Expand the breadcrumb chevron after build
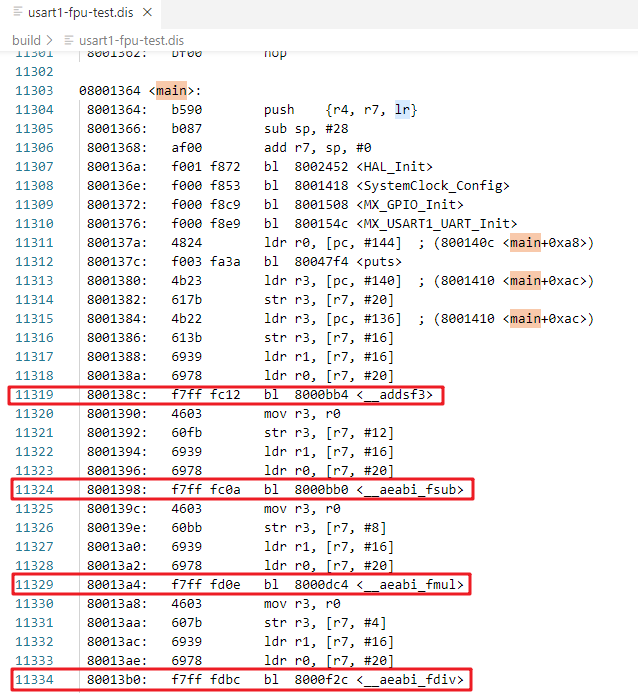The image size is (638, 693). (x=49, y=40)
